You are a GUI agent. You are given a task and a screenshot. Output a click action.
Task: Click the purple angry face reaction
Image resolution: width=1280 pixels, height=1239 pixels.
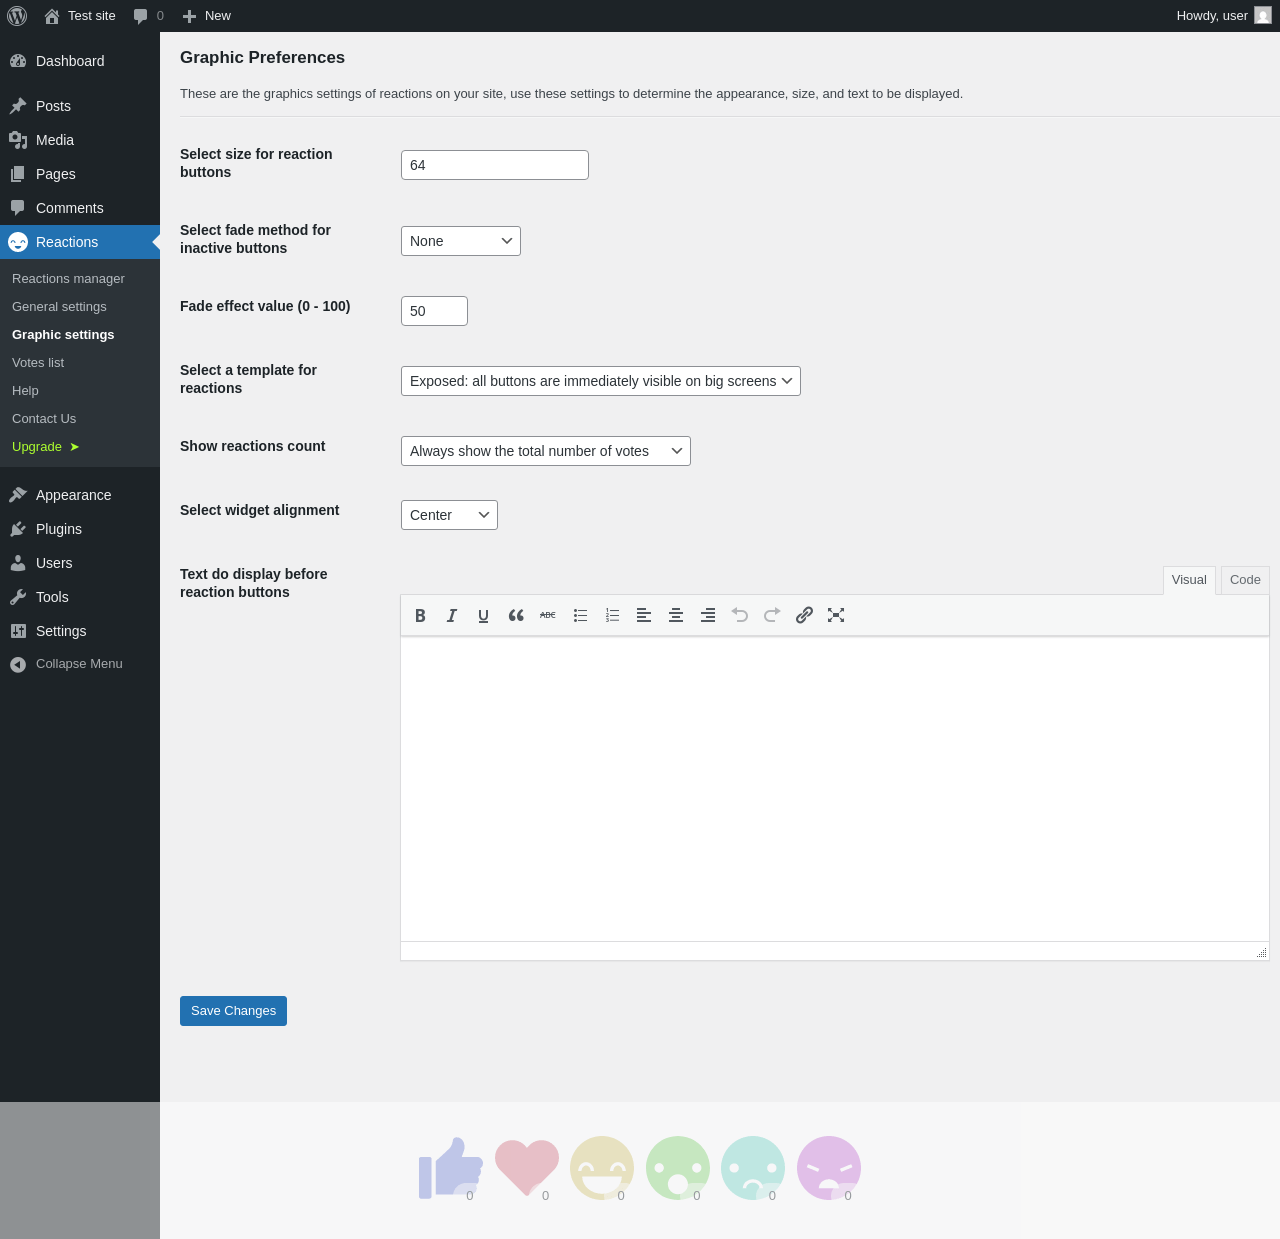pos(829,1168)
